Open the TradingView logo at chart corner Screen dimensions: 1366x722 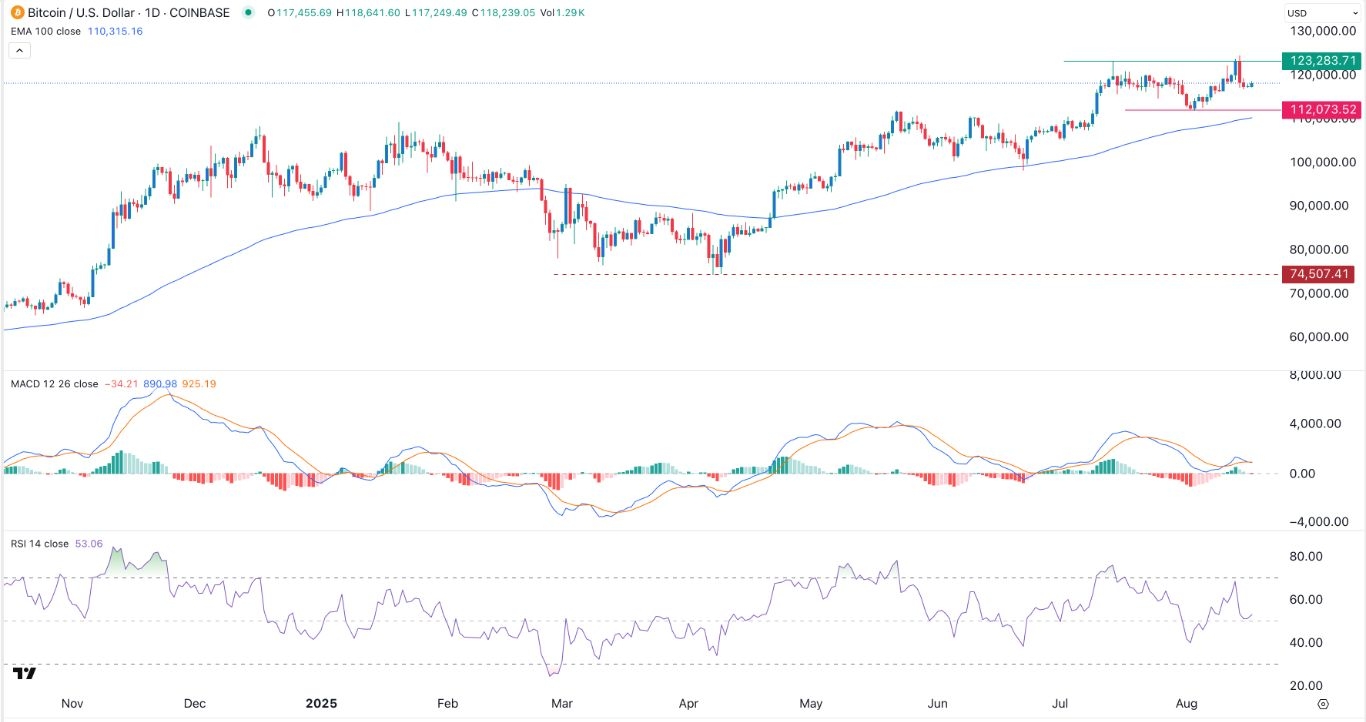tap(25, 674)
